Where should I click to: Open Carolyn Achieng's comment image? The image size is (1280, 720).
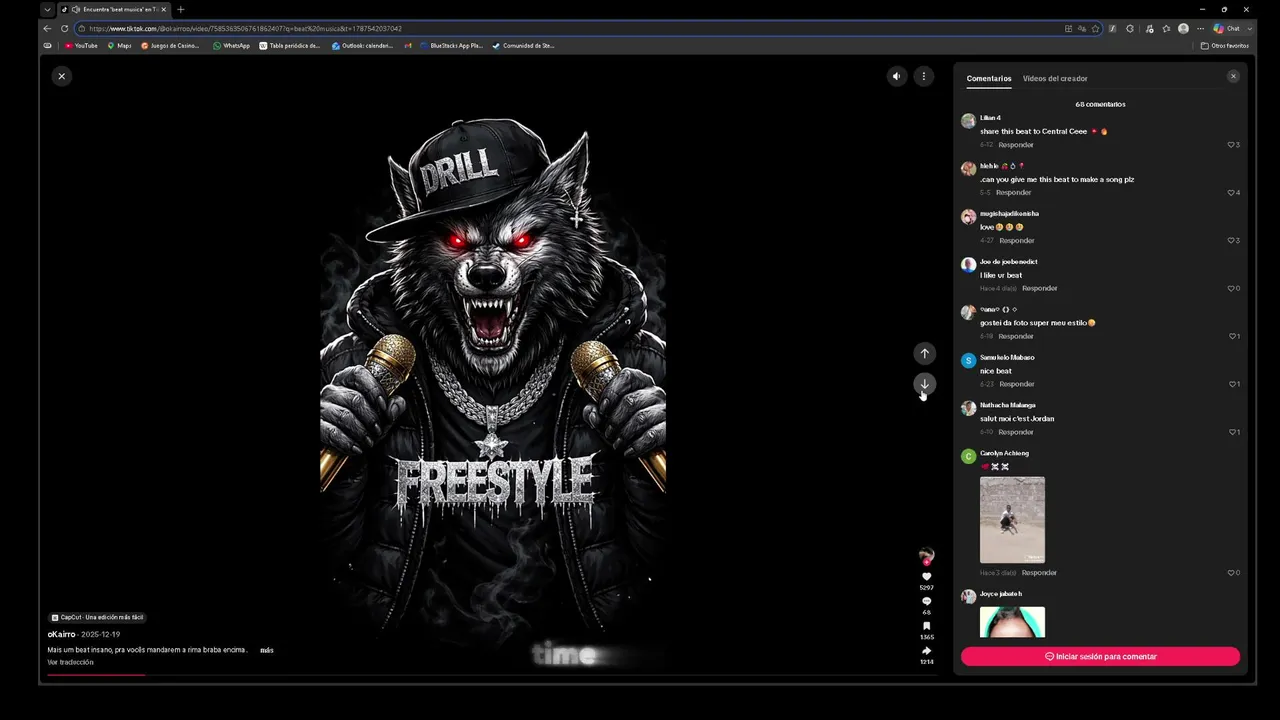pos(1012,519)
